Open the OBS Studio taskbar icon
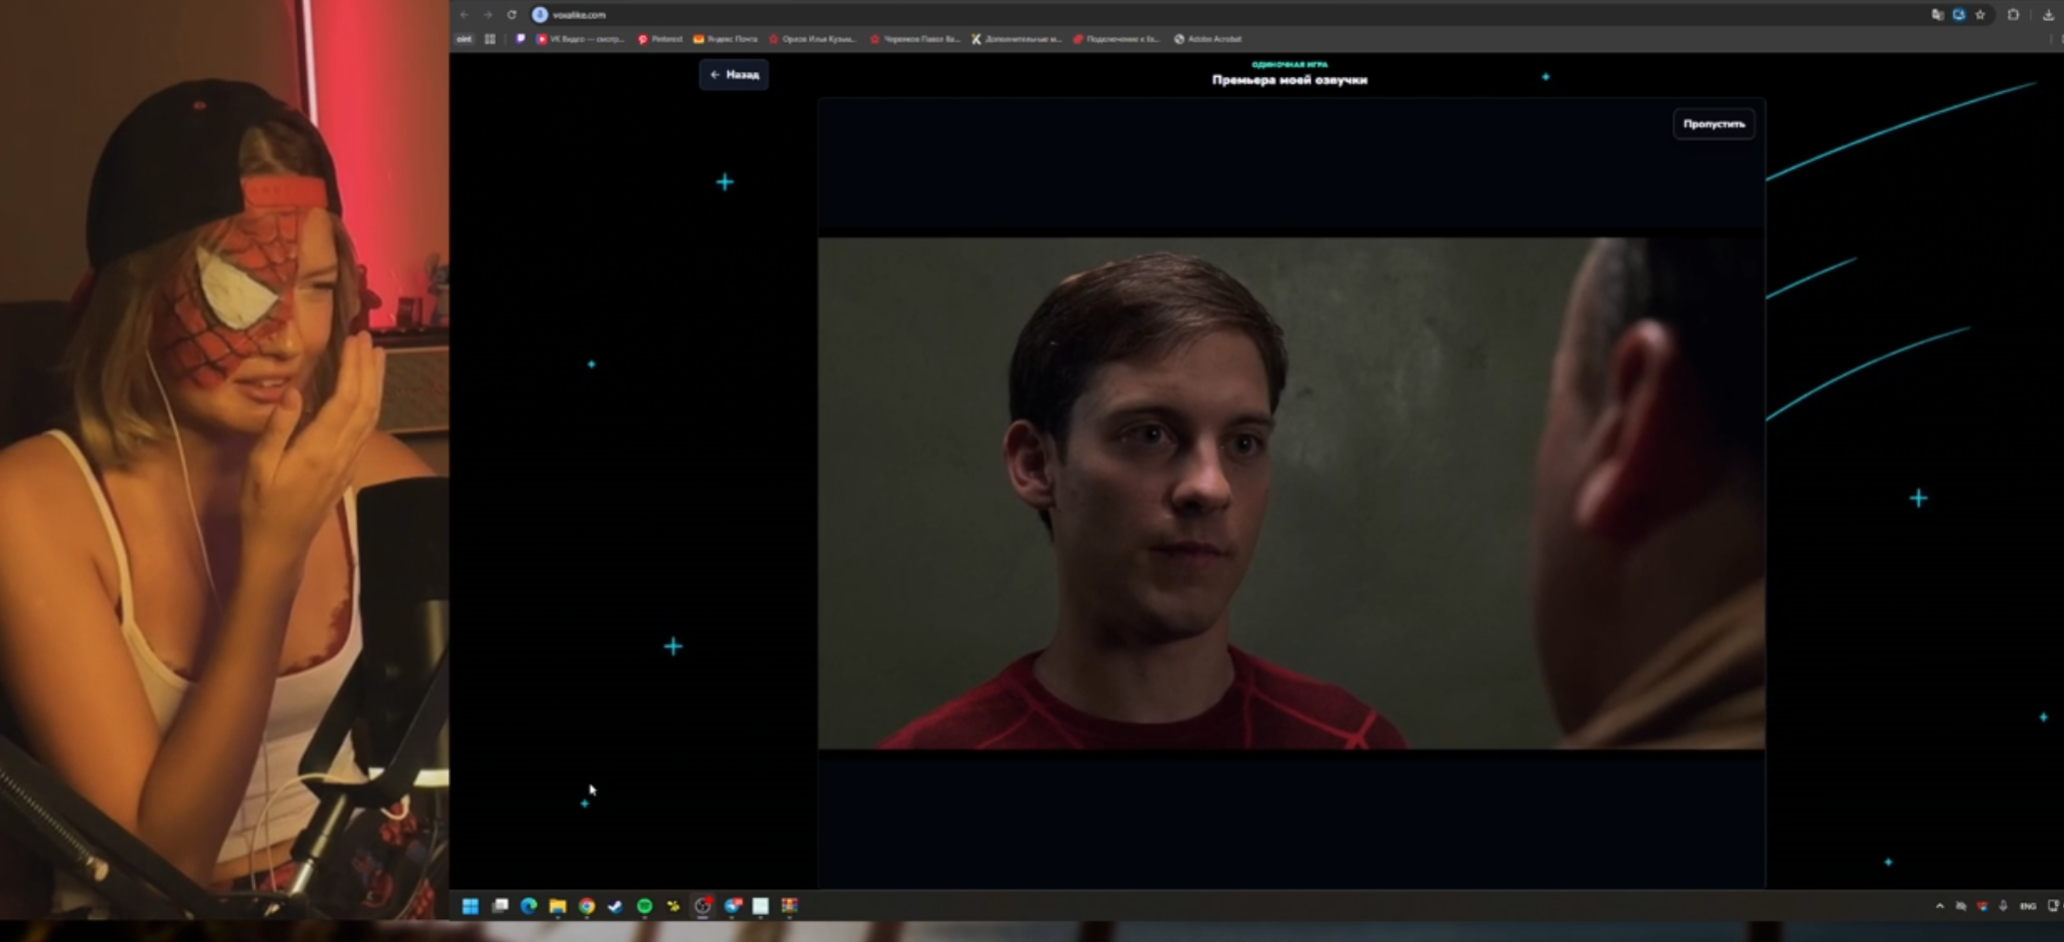 point(703,906)
